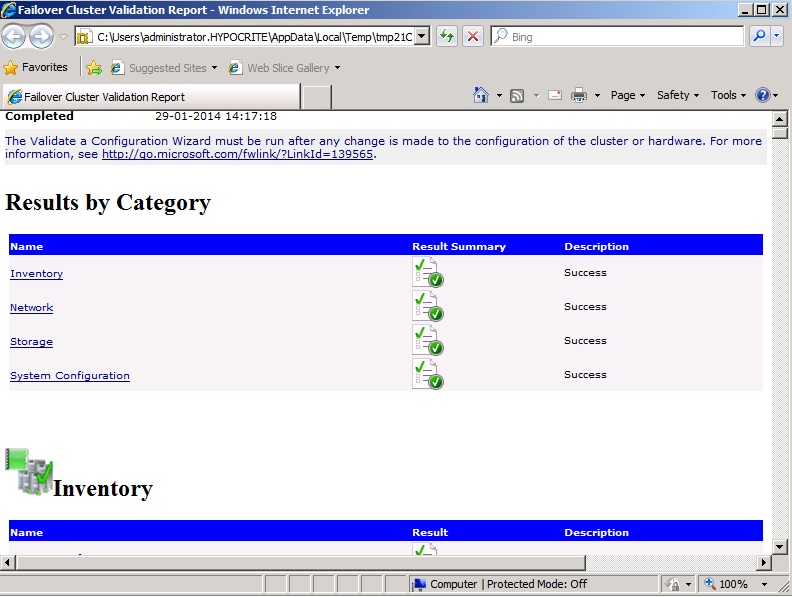
Task: Click the Network result success icon
Action: (x=427, y=306)
